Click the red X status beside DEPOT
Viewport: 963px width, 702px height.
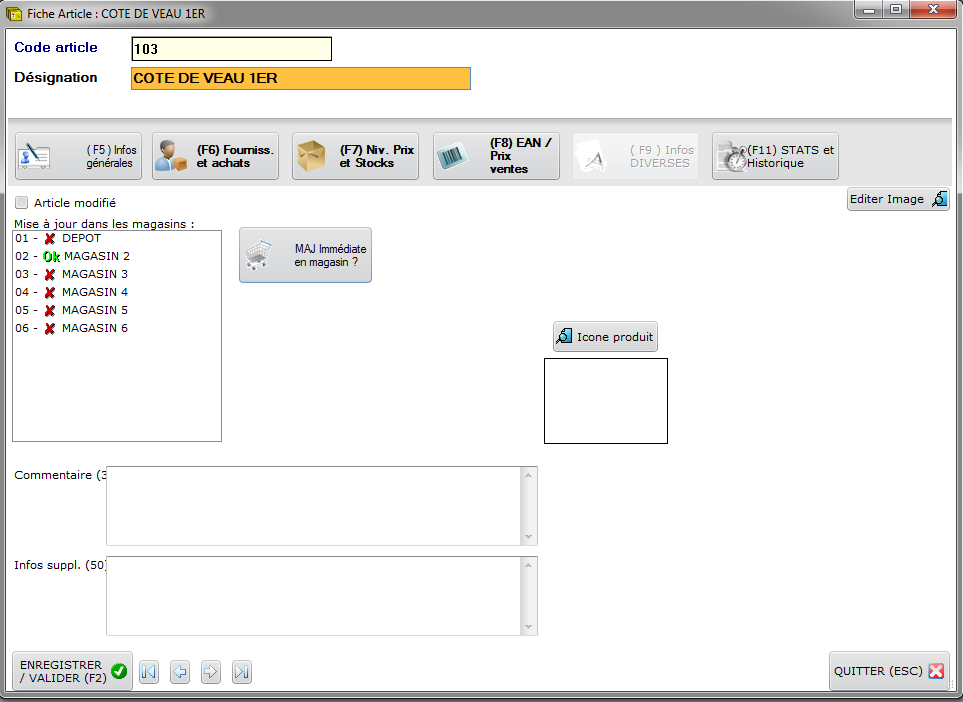click(x=50, y=239)
